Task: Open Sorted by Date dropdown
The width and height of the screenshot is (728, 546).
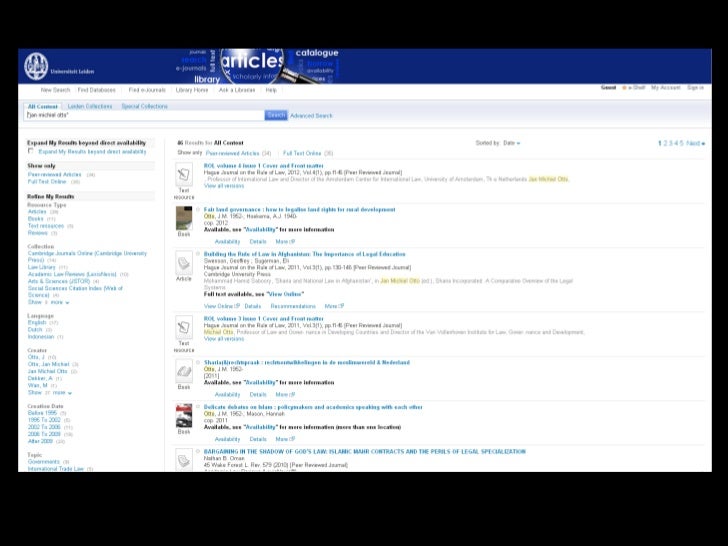Action: pos(512,143)
